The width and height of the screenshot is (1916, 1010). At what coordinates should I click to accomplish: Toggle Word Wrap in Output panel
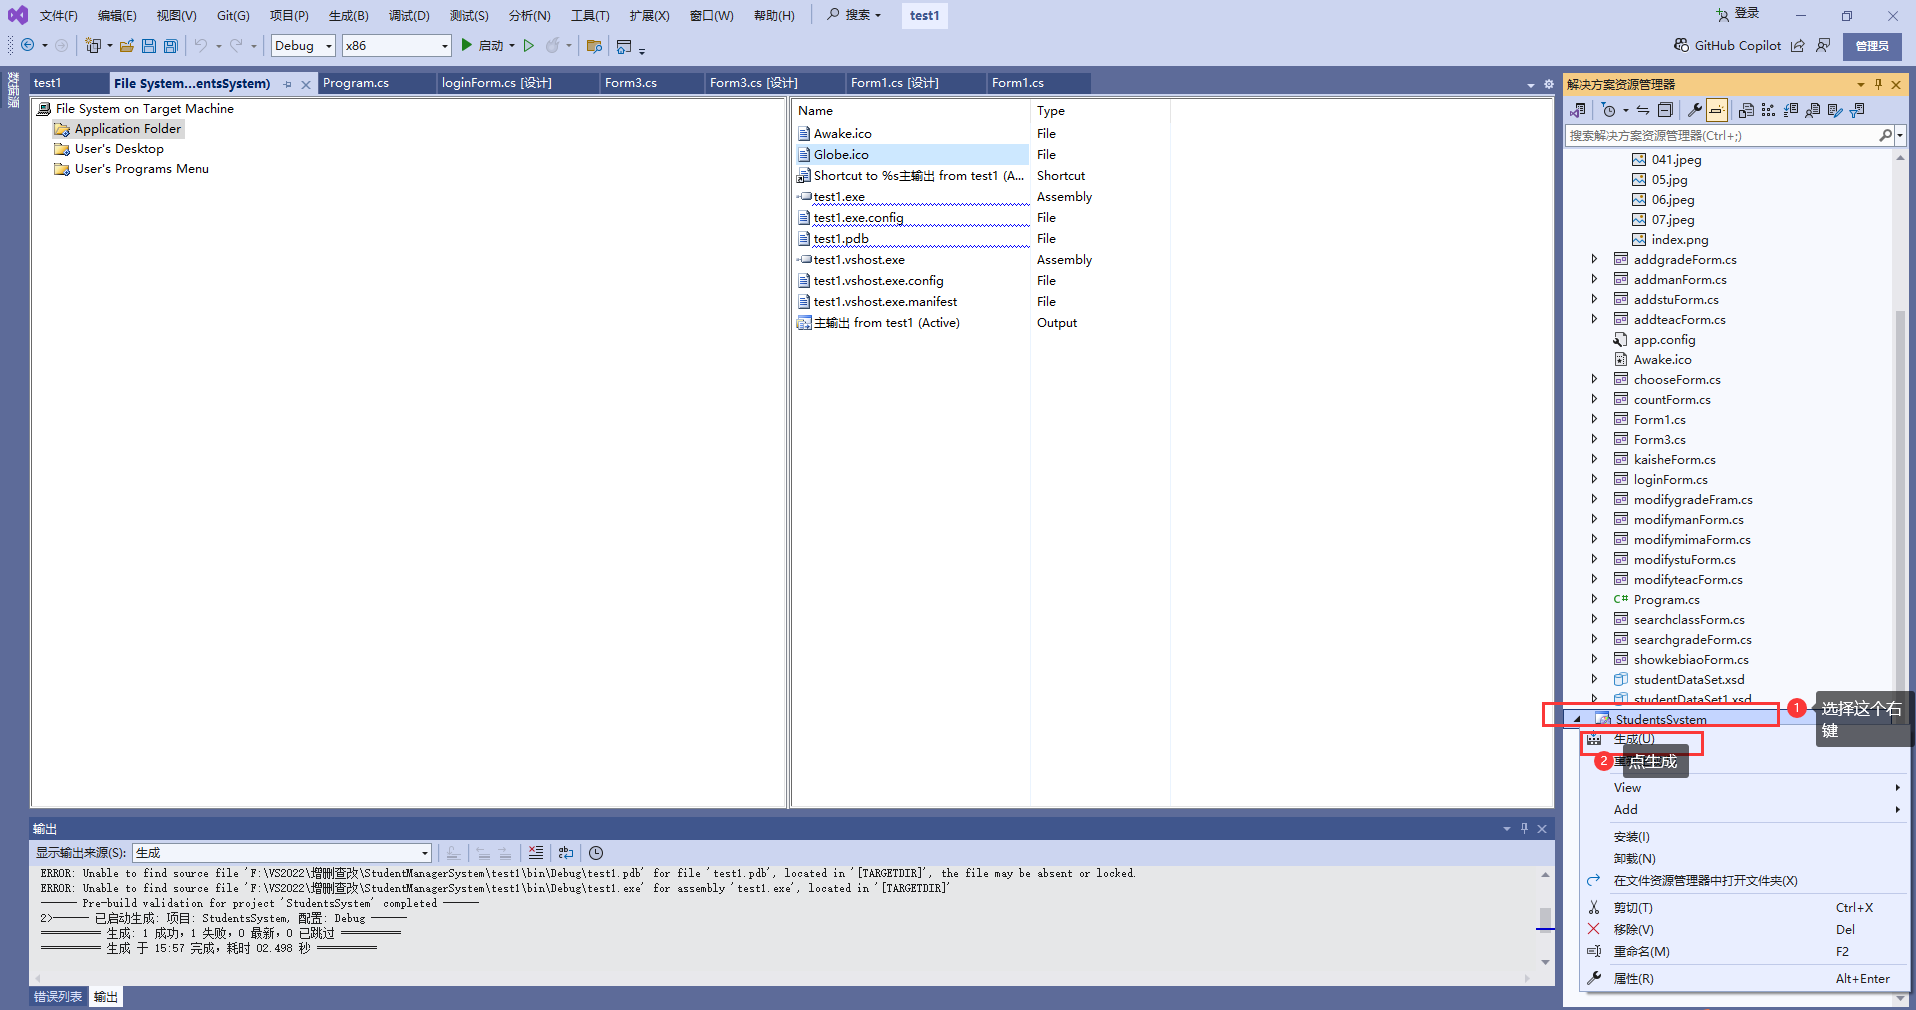tap(566, 853)
